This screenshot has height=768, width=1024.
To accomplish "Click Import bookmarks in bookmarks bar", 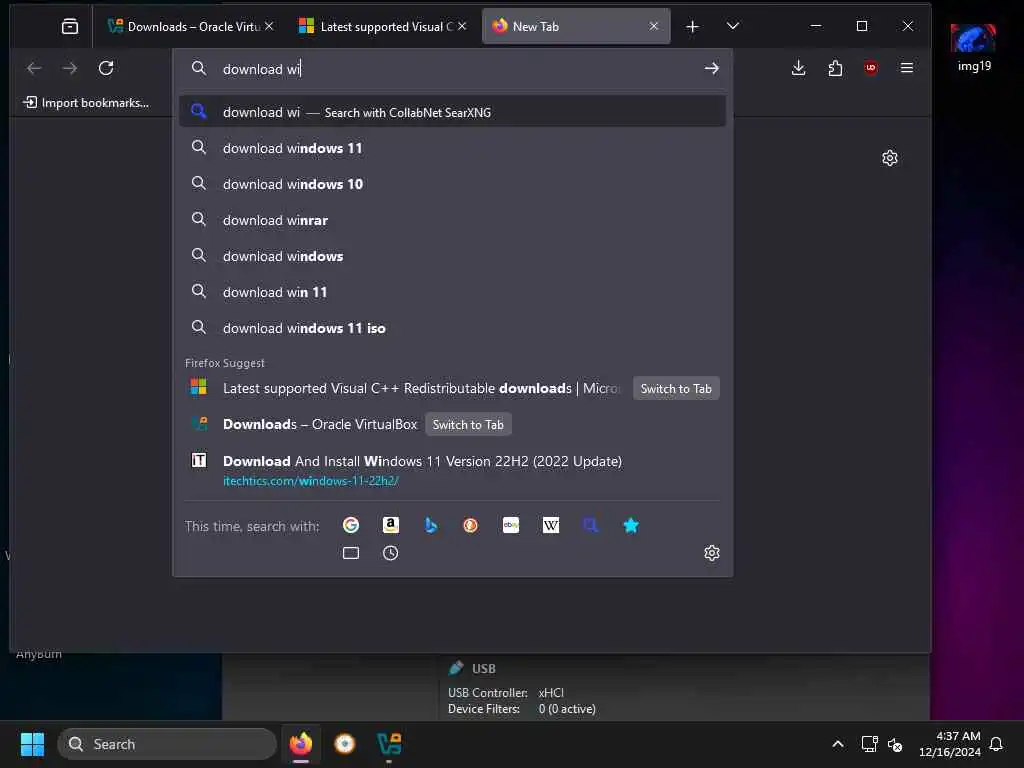I will tap(86, 103).
